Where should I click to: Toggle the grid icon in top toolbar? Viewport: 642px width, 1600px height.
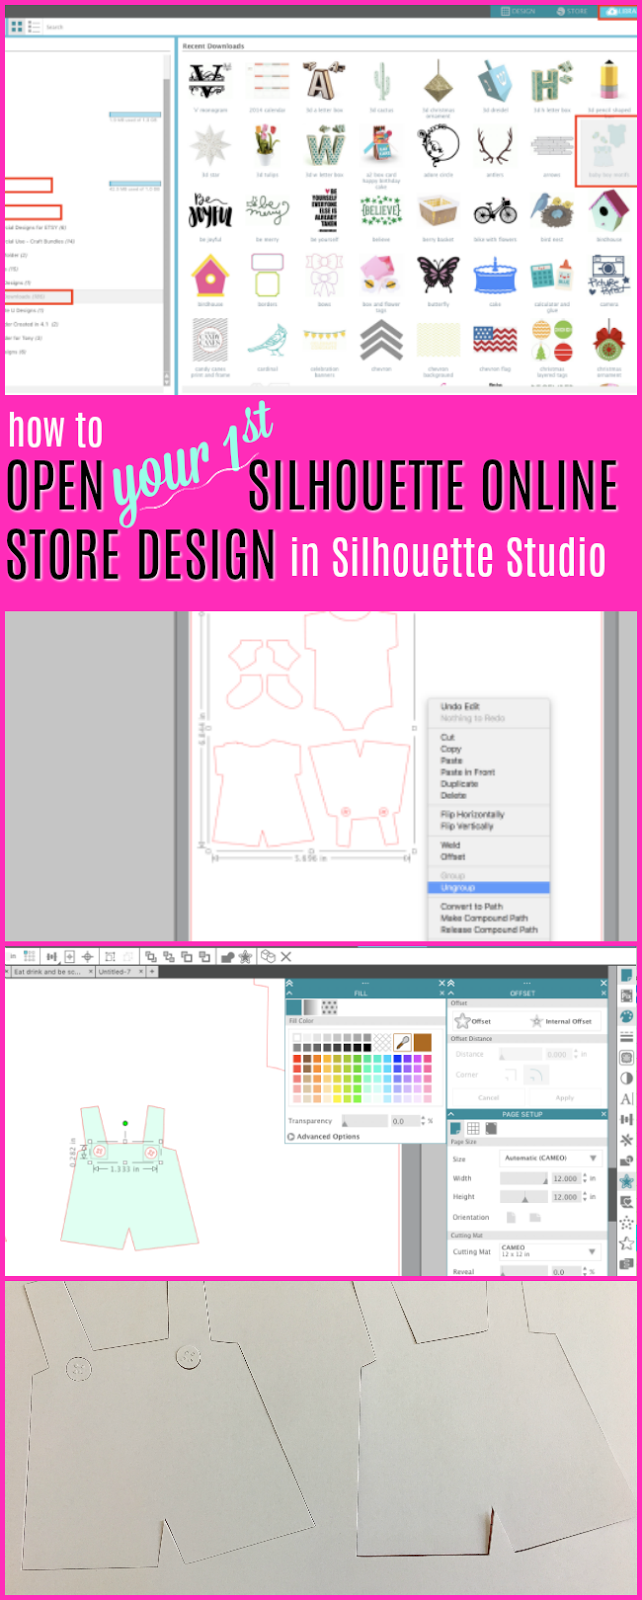pos(30,957)
